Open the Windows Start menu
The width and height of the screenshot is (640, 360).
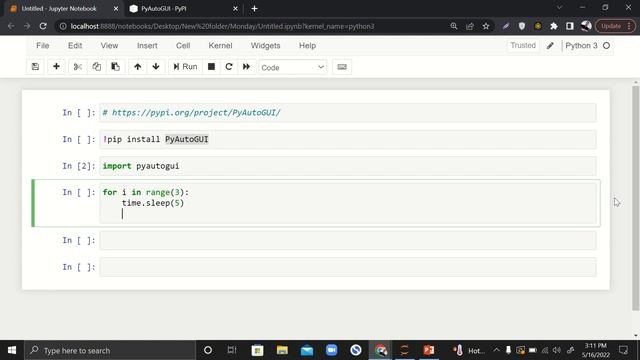(x=12, y=350)
